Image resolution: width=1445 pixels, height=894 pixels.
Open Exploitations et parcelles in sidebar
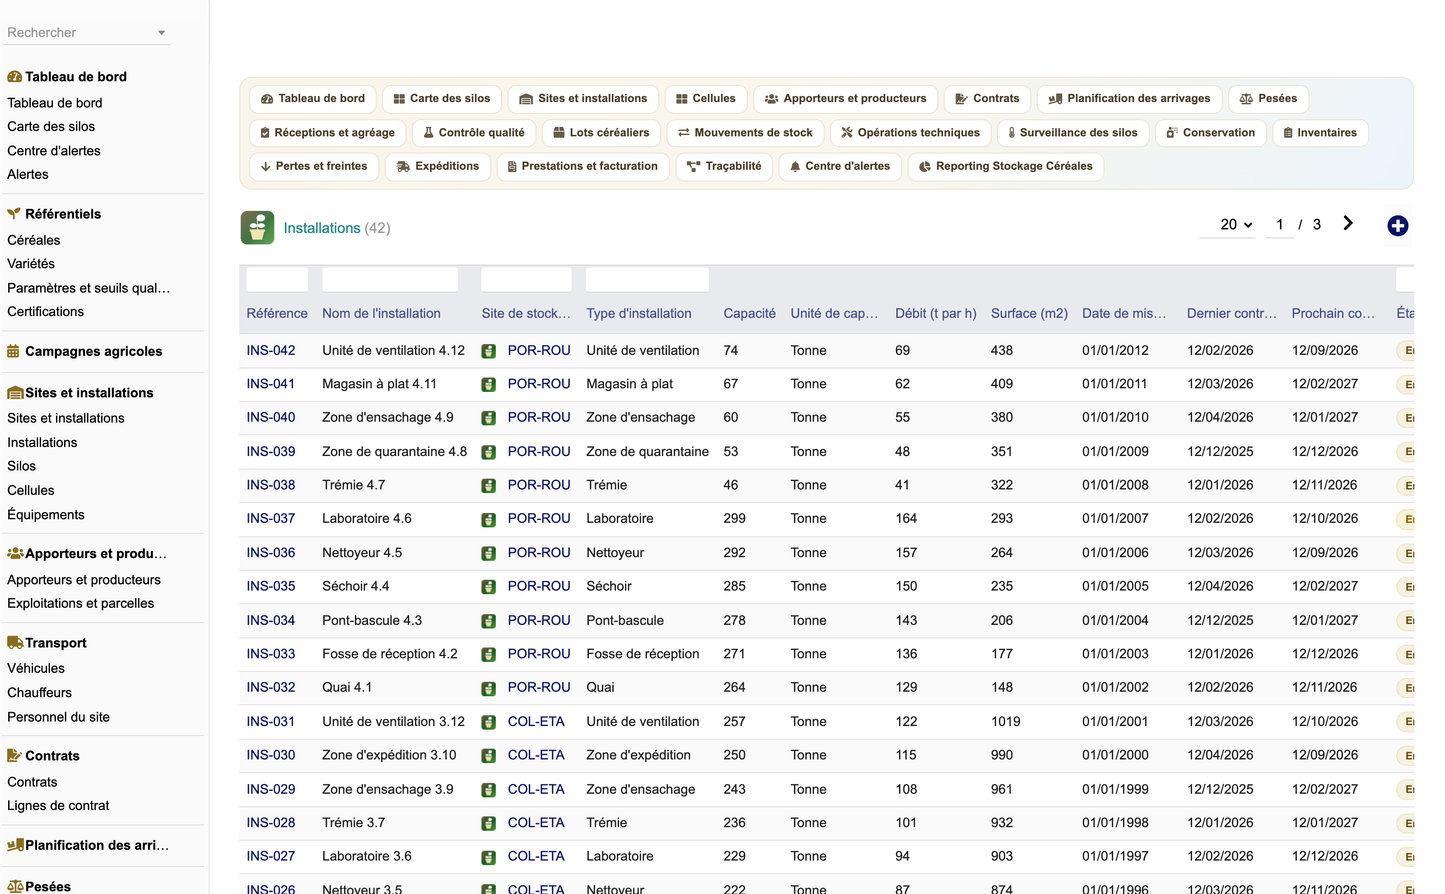click(x=81, y=604)
